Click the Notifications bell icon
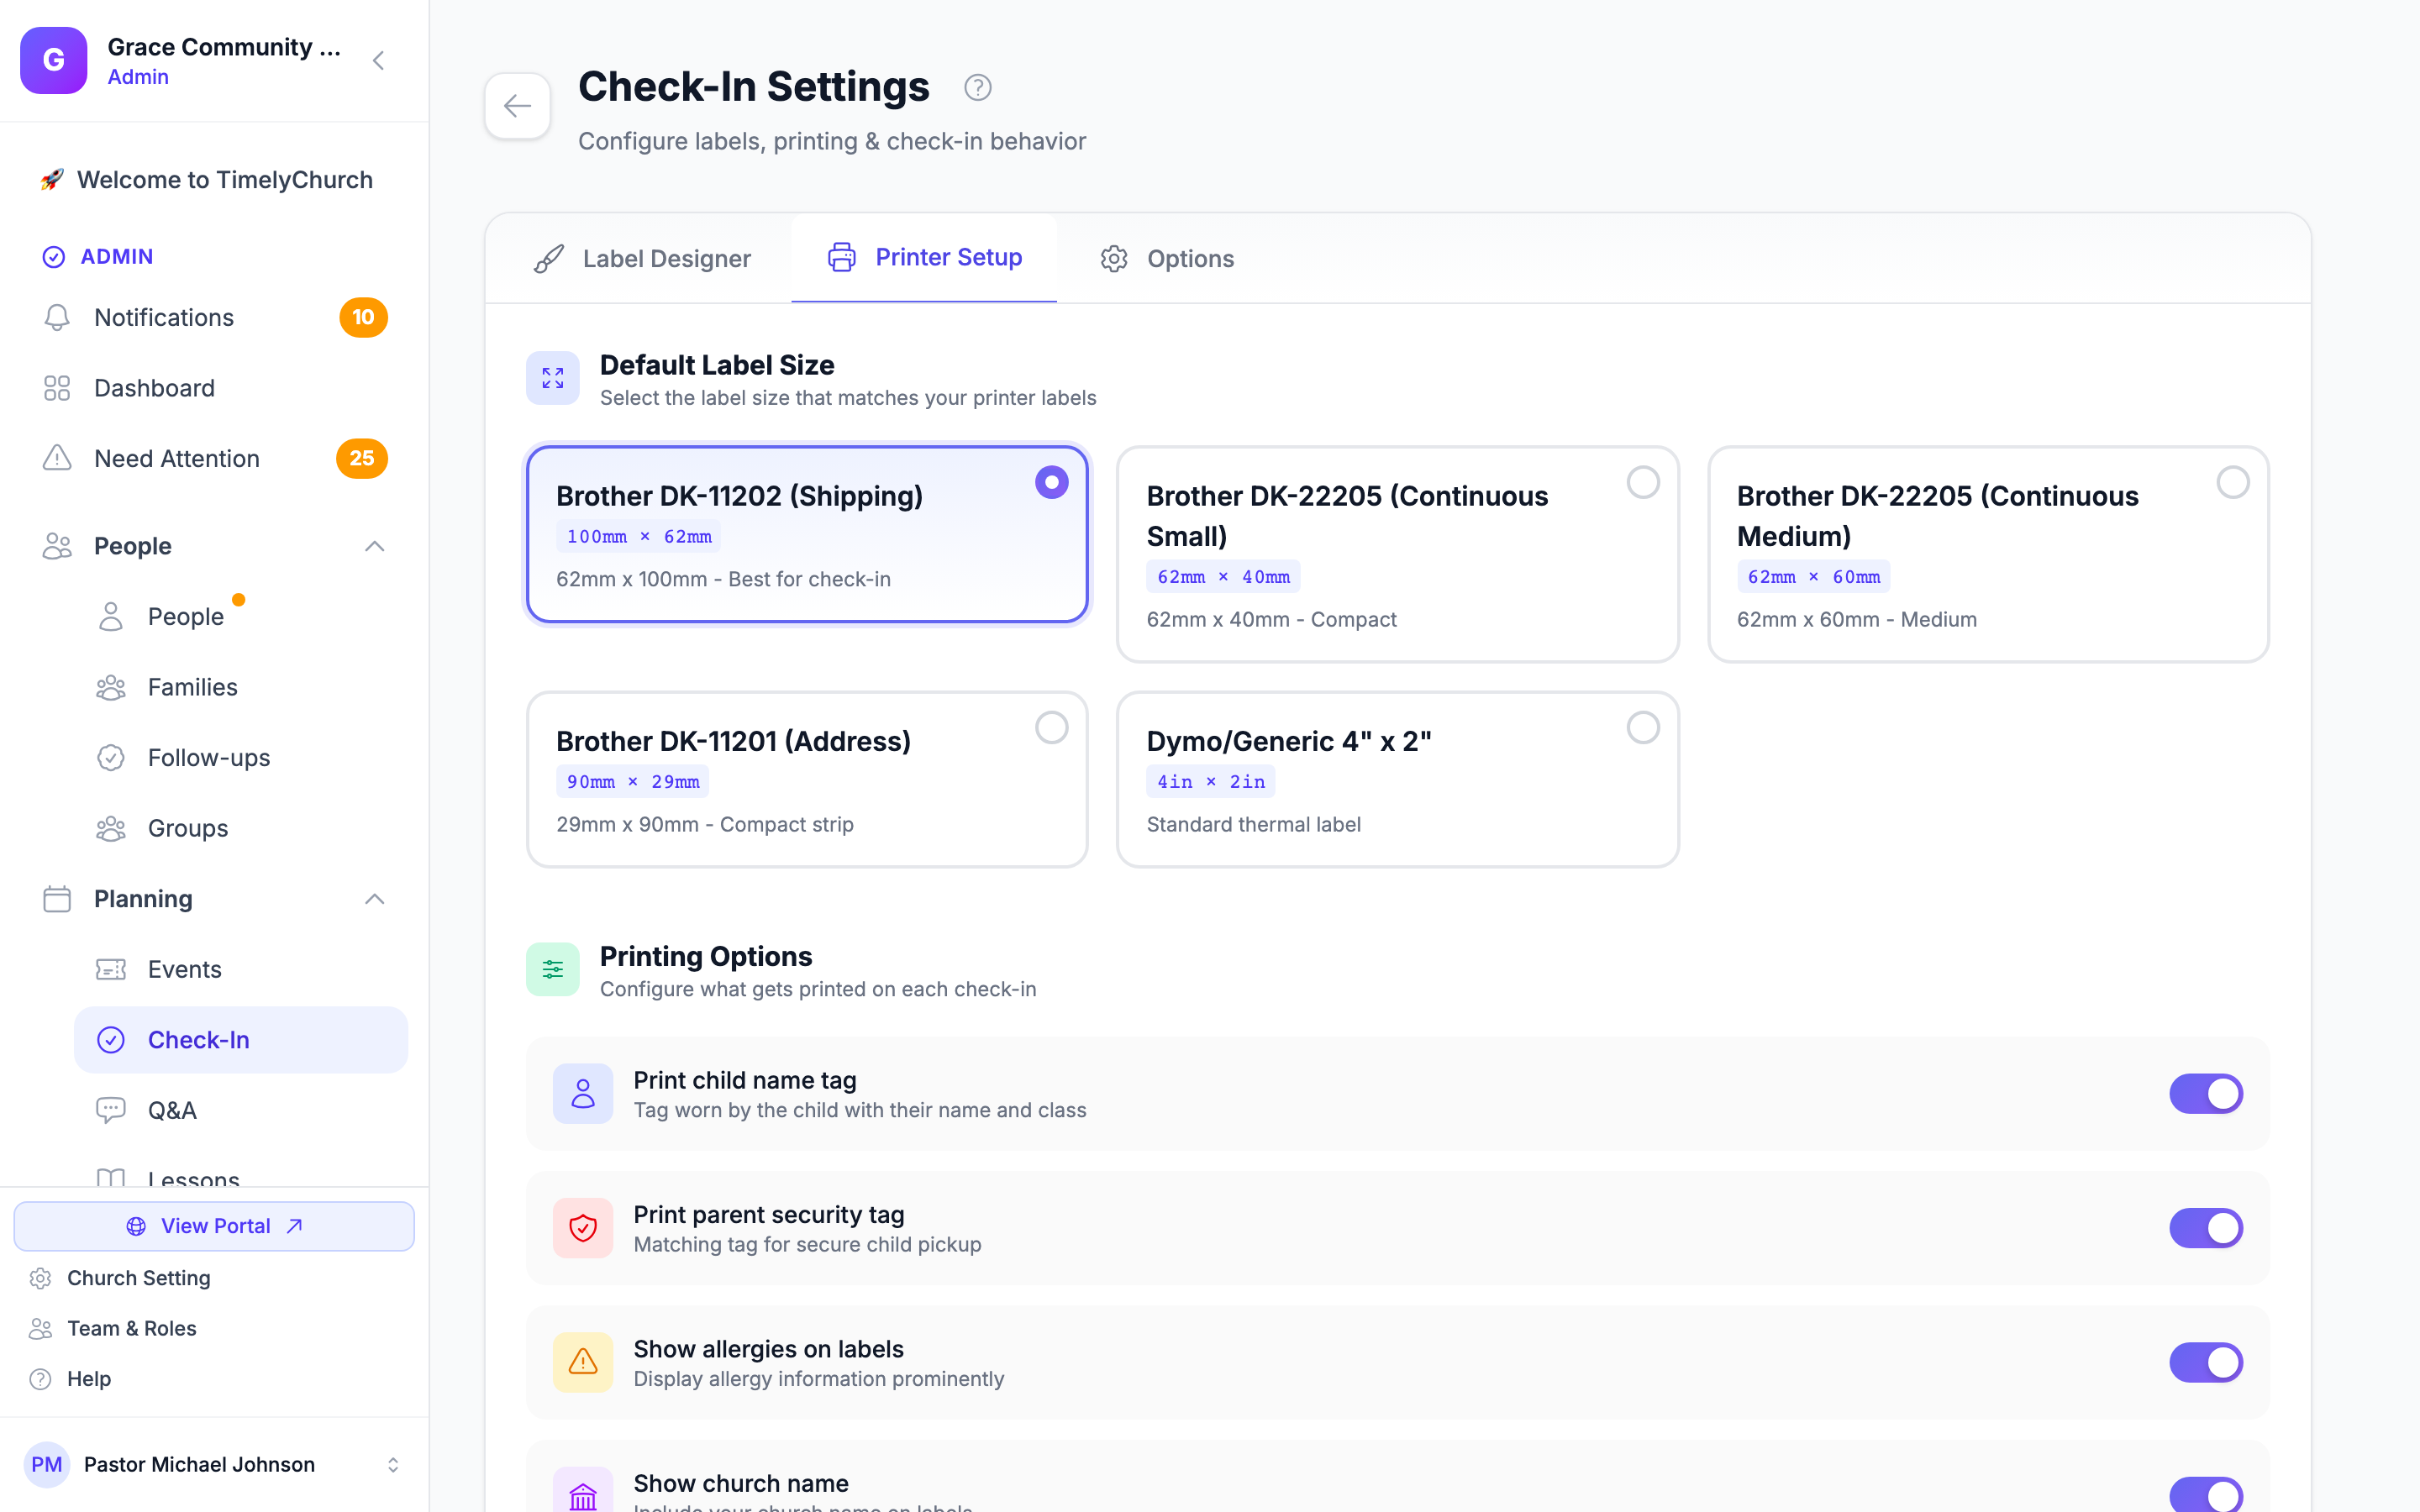 [x=57, y=317]
